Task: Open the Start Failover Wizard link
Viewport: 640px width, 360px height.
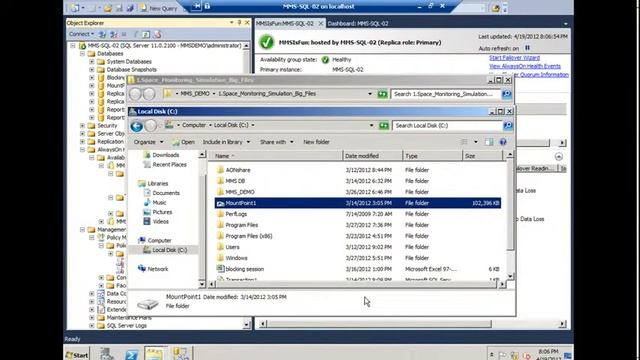Action: [514, 58]
